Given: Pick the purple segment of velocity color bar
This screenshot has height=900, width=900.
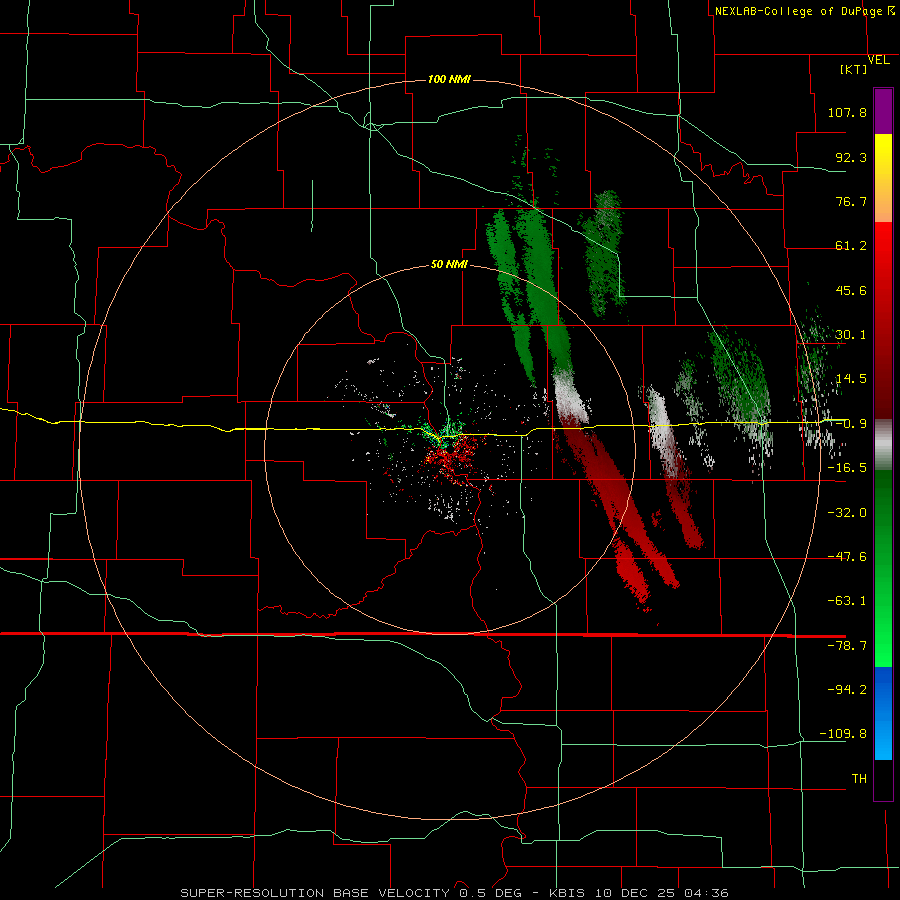Looking at the screenshot, I should [883, 112].
